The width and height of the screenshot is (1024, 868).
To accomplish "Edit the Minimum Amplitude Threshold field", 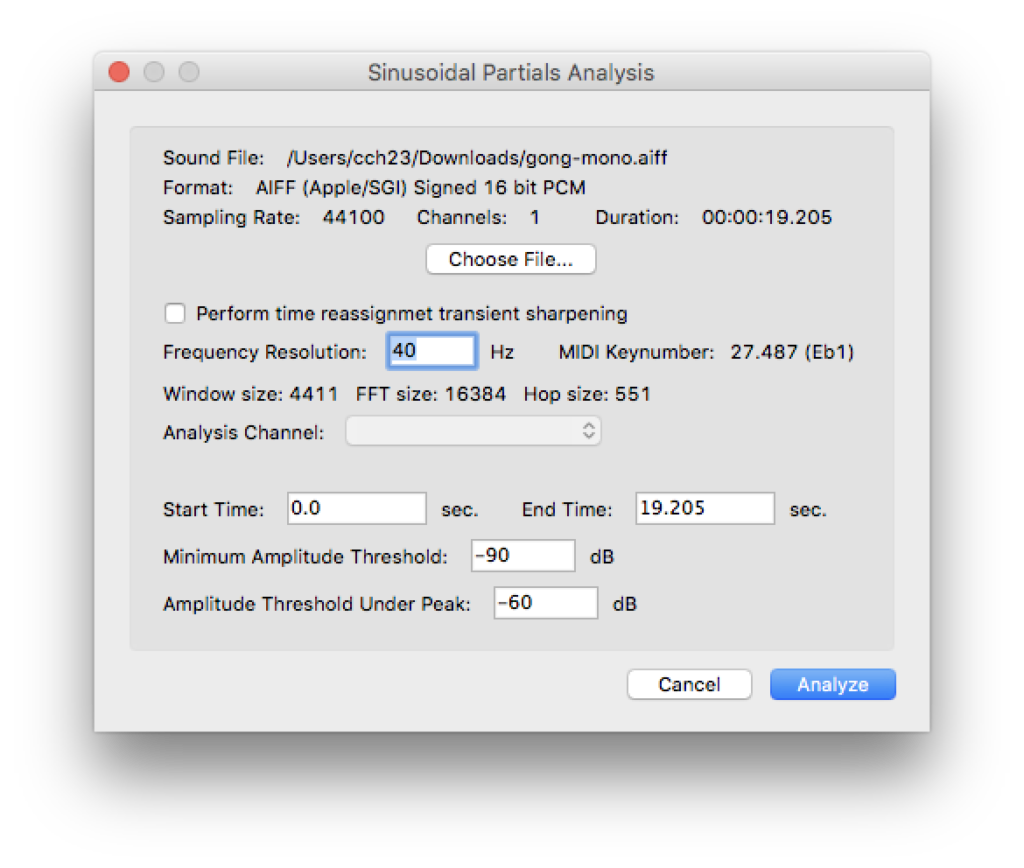I will [523, 556].
